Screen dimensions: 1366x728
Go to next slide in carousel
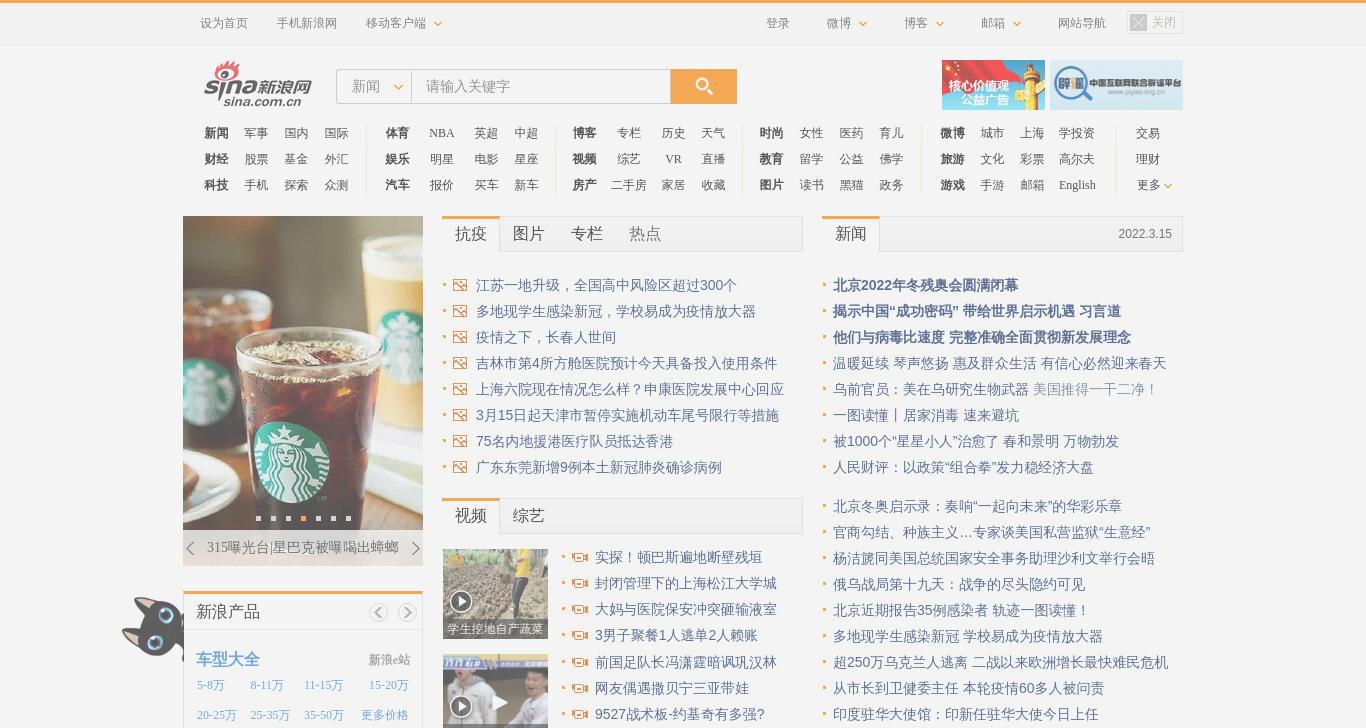(416, 548)
